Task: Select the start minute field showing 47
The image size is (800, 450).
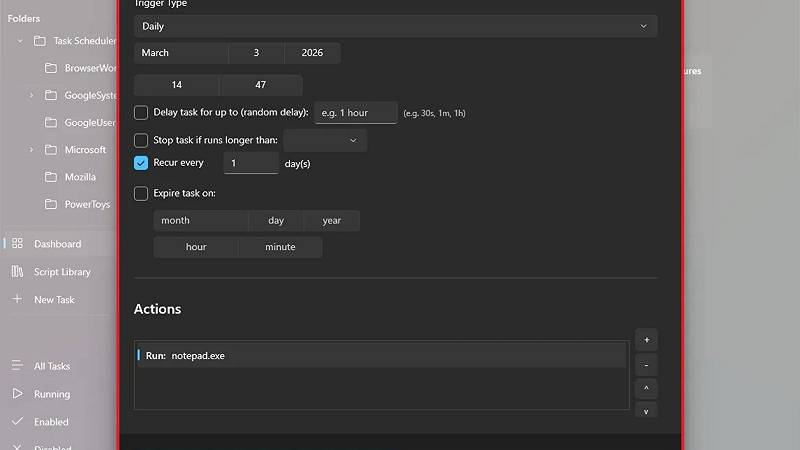Action: coord(261,85)
